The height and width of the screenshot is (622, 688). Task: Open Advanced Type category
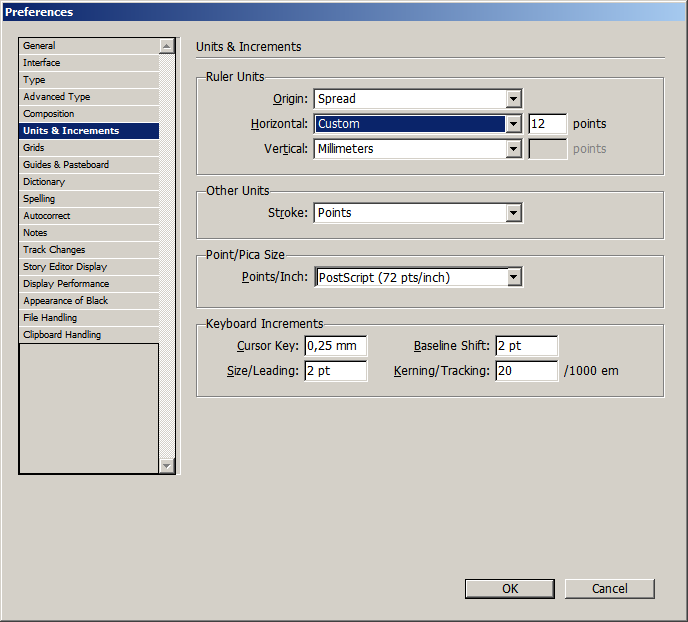click(x=89, y=97)
